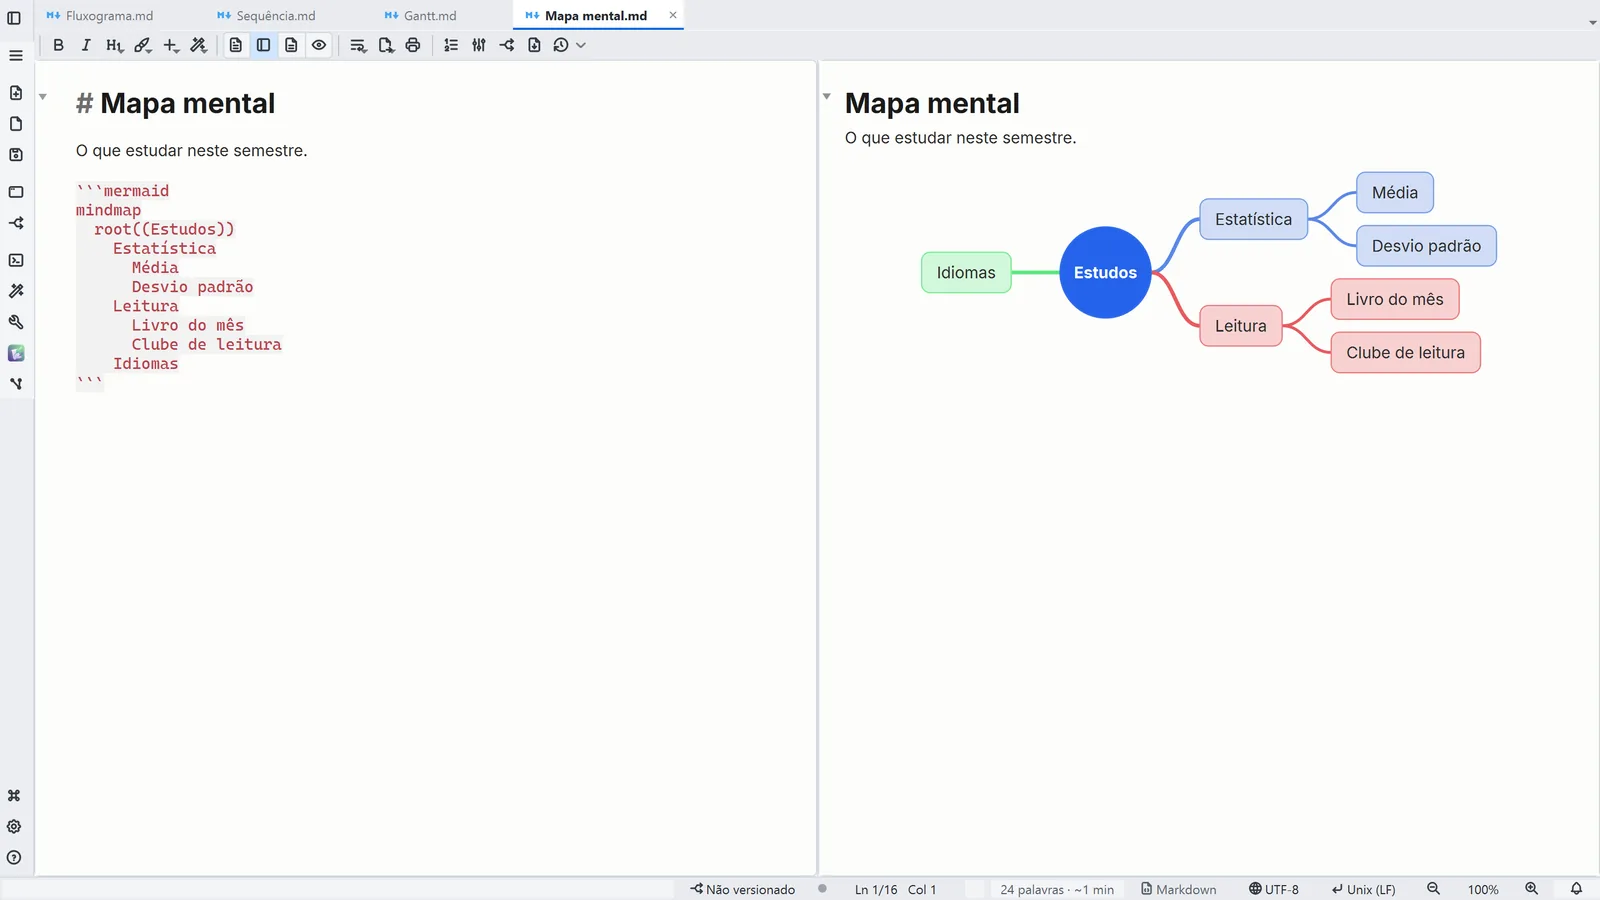
Task: Click the toolbar branch/share icon
Action: coord(507,45)
